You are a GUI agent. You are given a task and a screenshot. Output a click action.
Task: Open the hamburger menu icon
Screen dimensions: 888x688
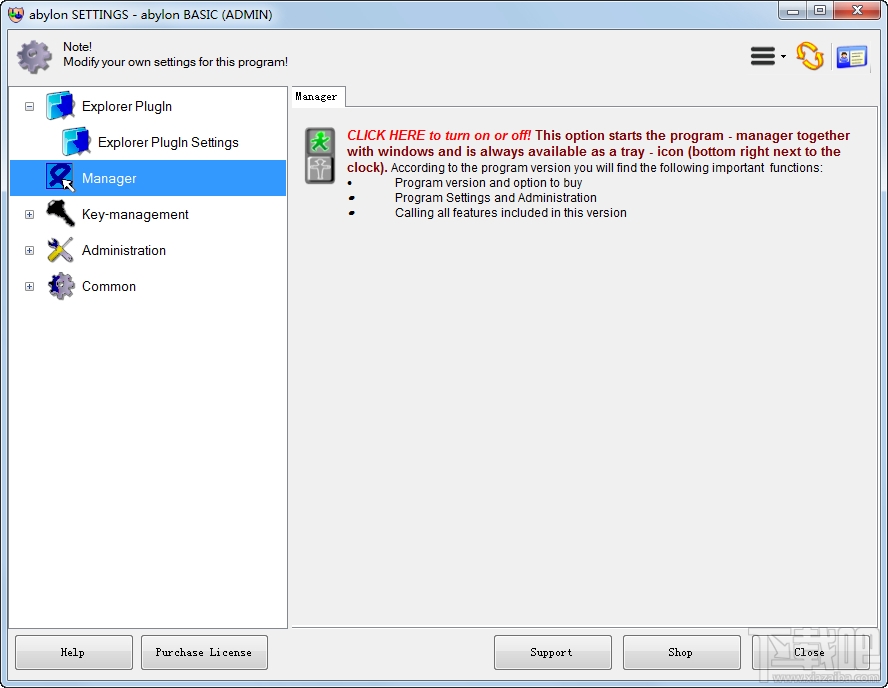pyautogui.click(x=764, y=57)
